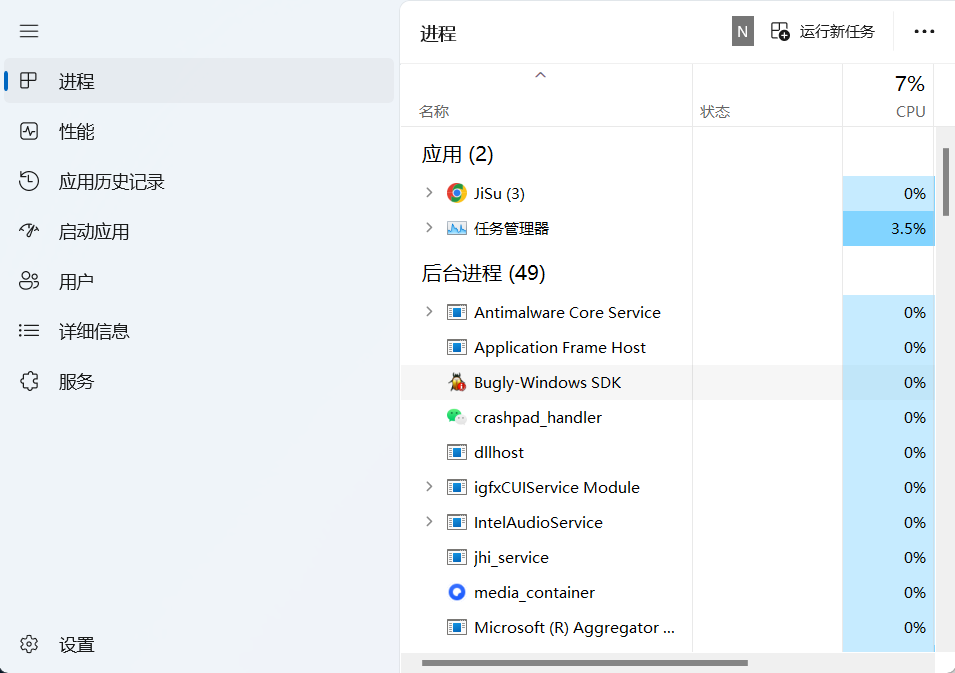
Task: Click the Users sidebar icon
Action: click(29, 281)
